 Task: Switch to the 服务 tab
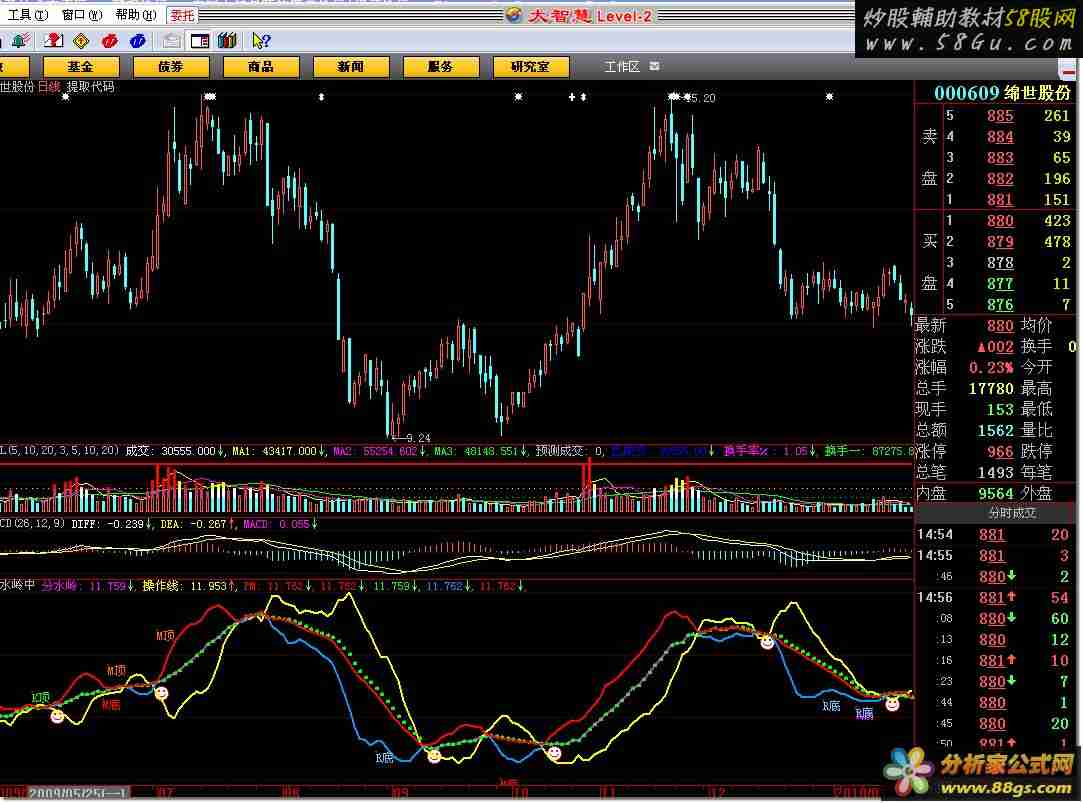[x=441, y=67]
